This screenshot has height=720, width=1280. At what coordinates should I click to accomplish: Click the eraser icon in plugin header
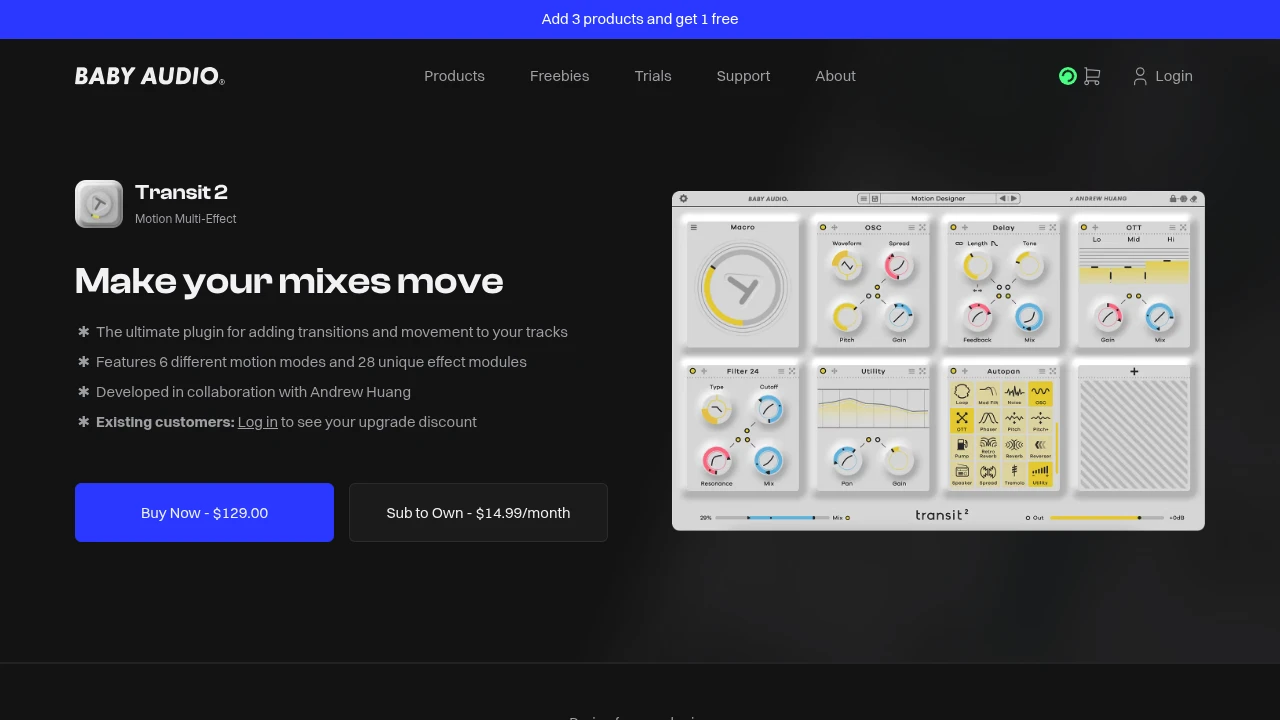point(1194,198)
